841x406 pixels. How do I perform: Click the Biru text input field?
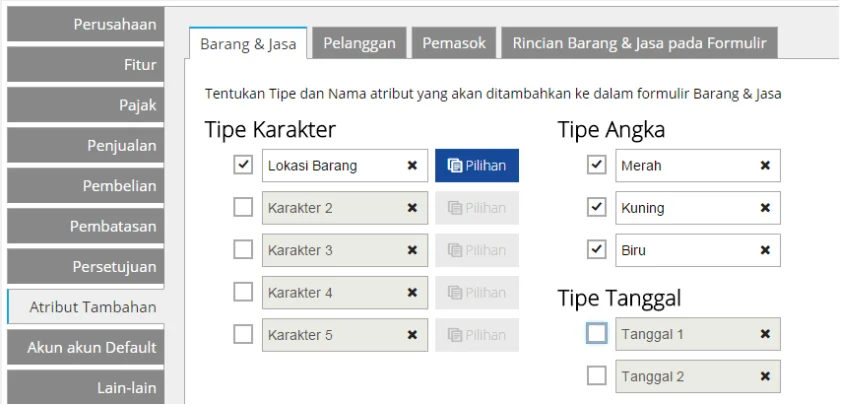click(685, 250)
